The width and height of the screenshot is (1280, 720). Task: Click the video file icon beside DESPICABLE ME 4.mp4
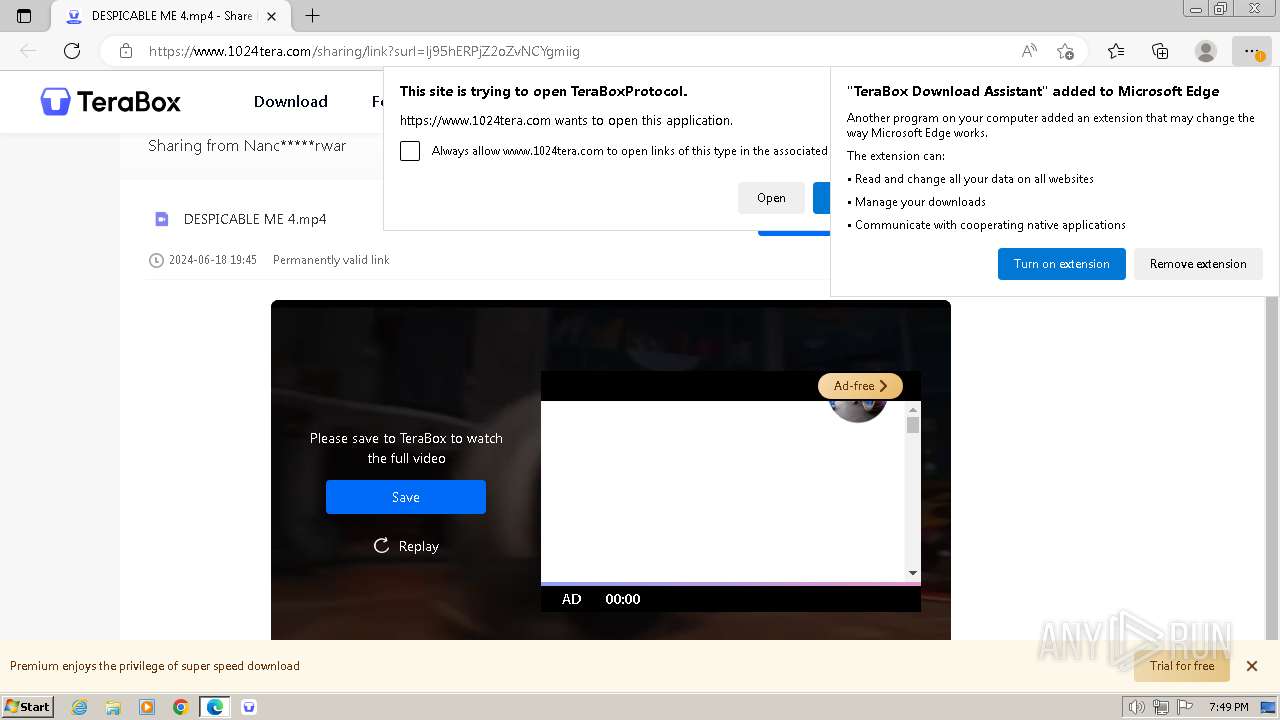tap(161, 219)
